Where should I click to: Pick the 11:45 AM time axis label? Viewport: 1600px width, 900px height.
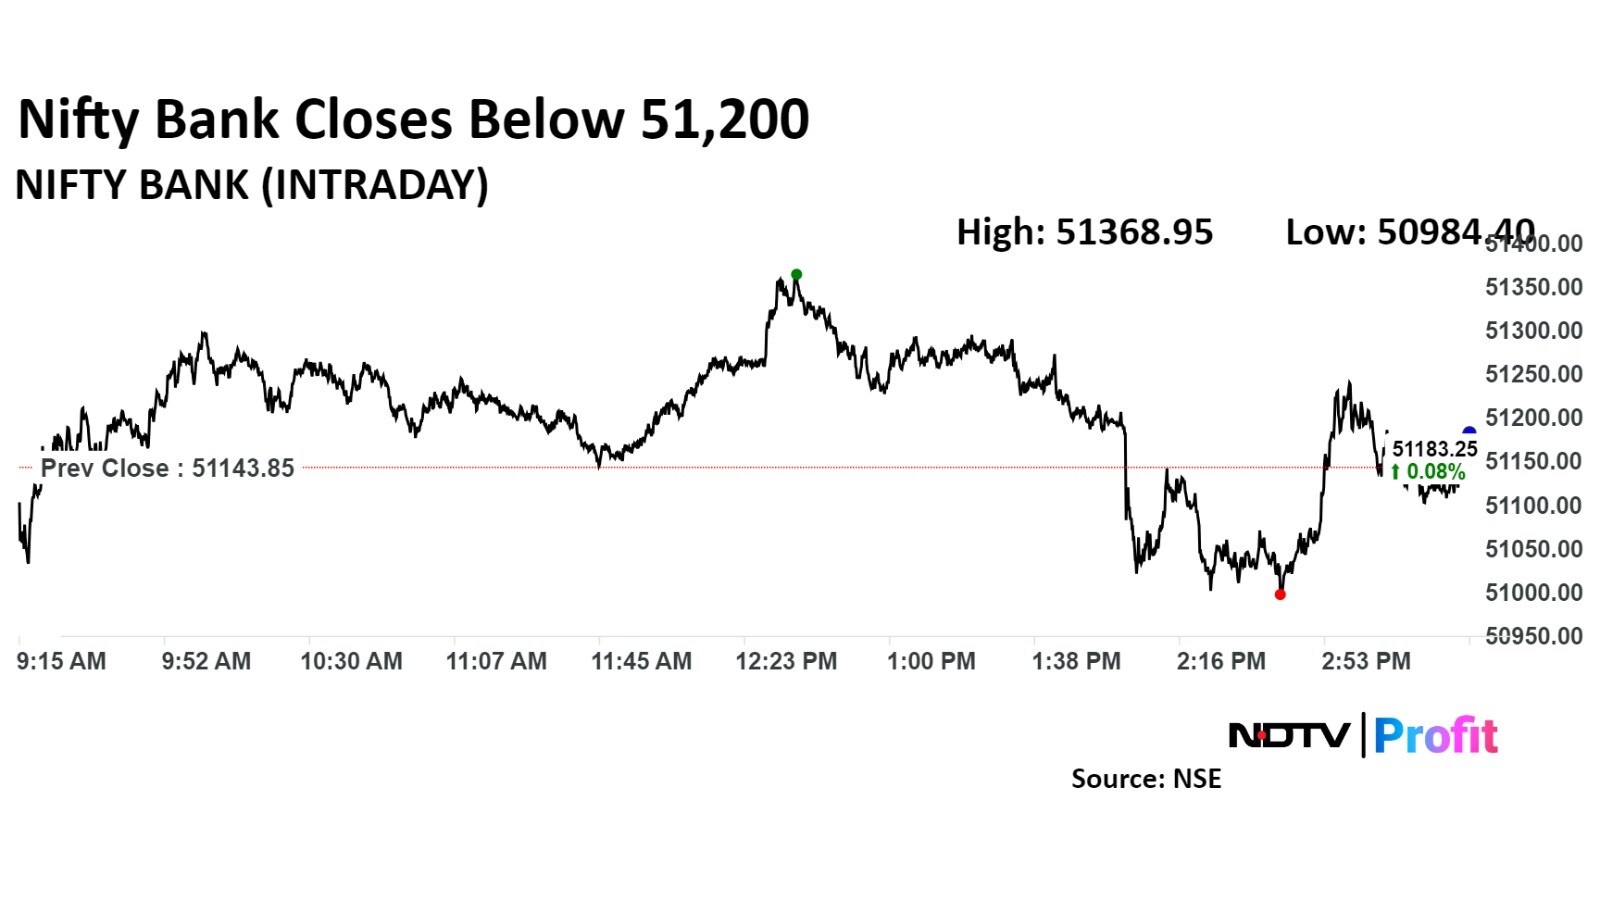[641, 661]
